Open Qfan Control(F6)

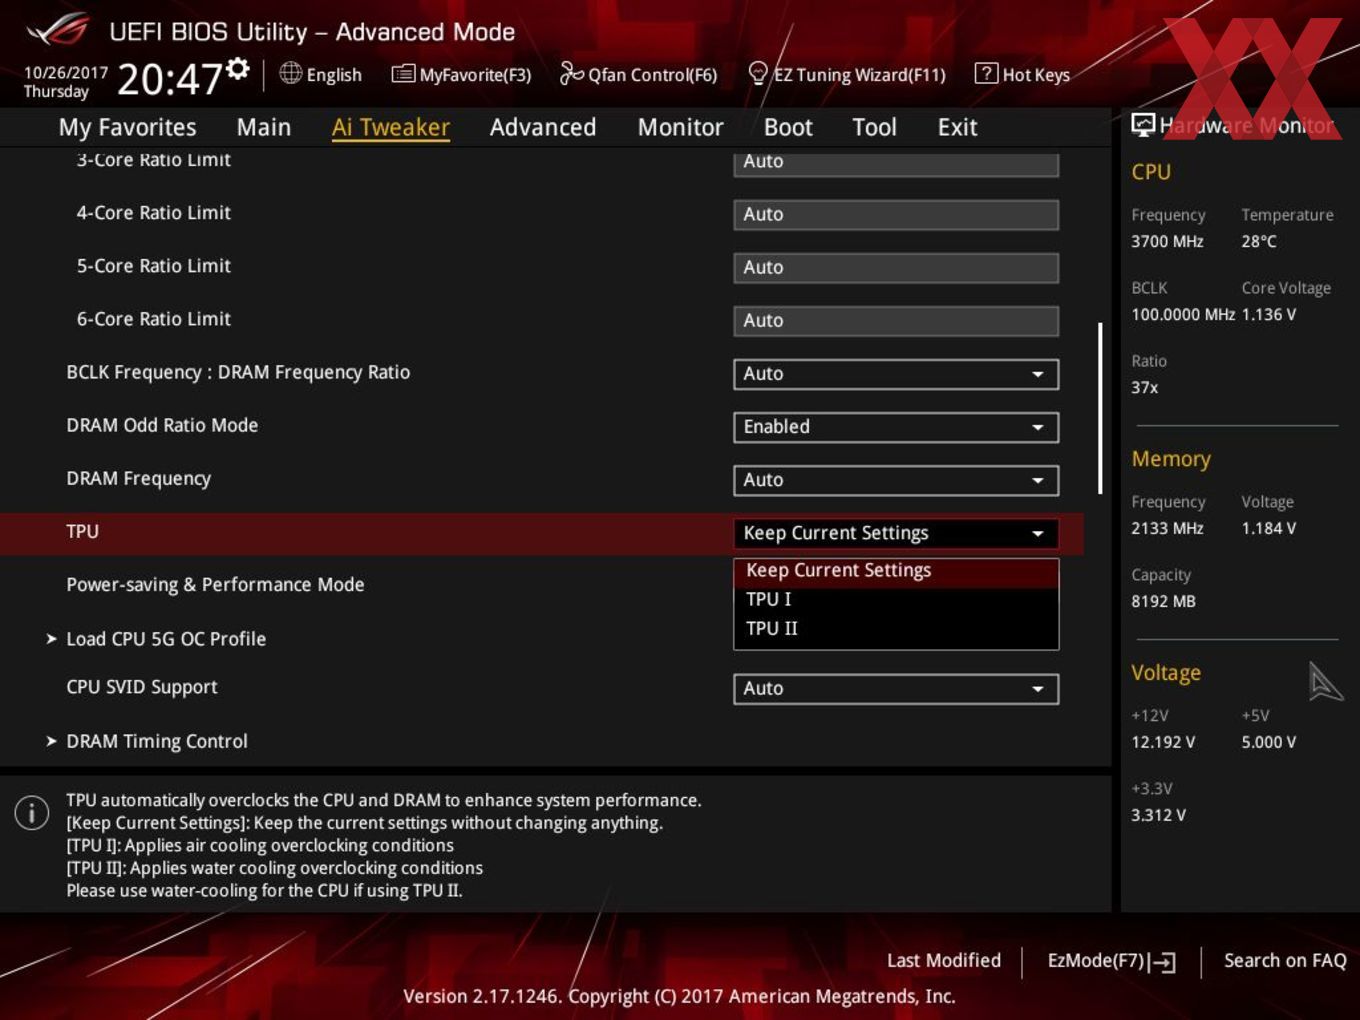(639, 74)
